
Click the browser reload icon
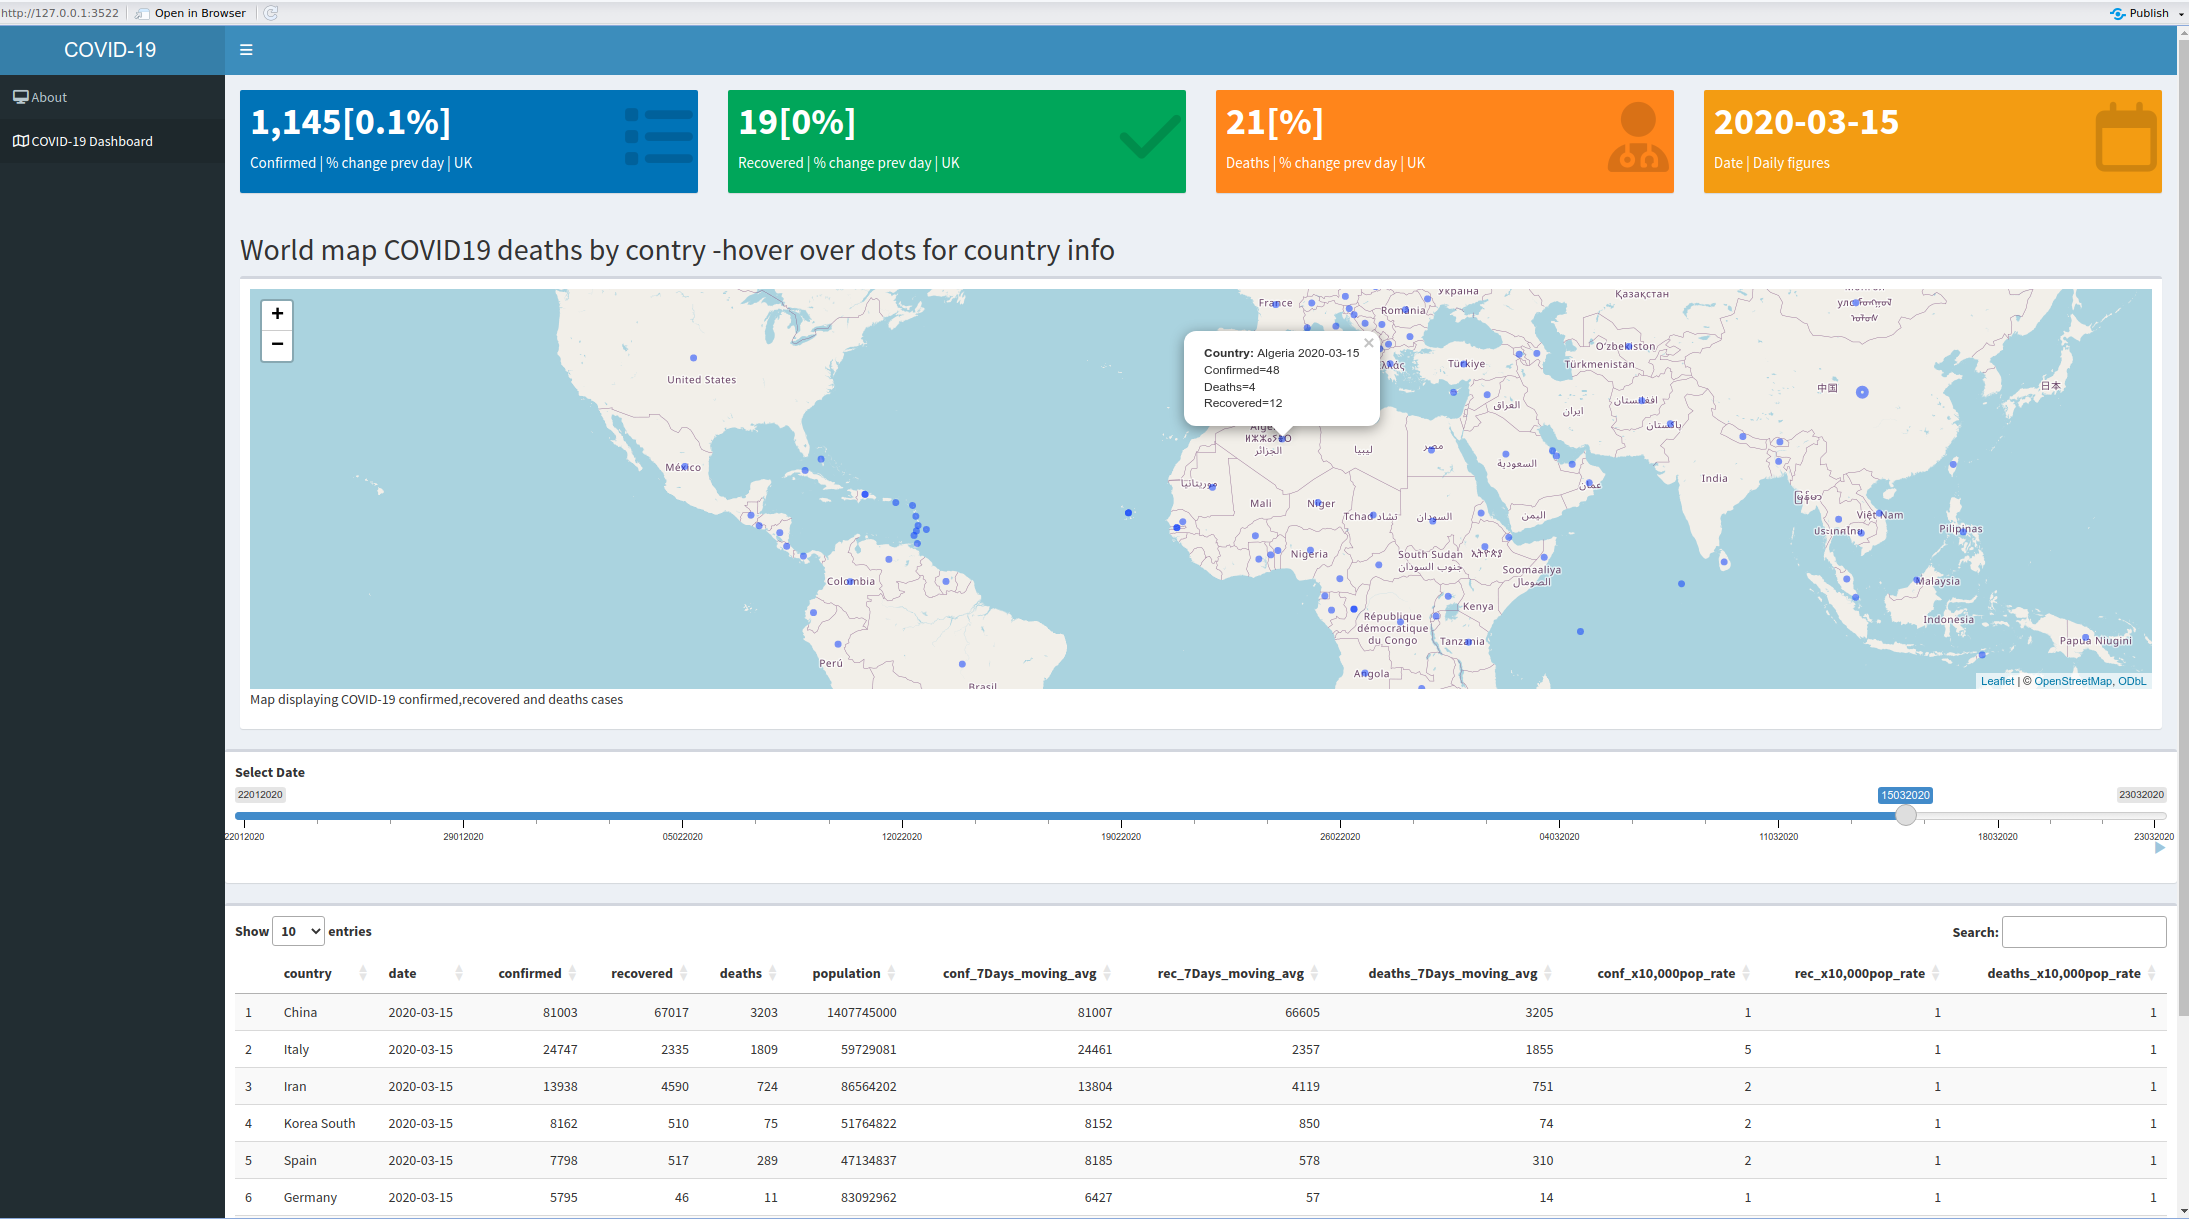271,13
